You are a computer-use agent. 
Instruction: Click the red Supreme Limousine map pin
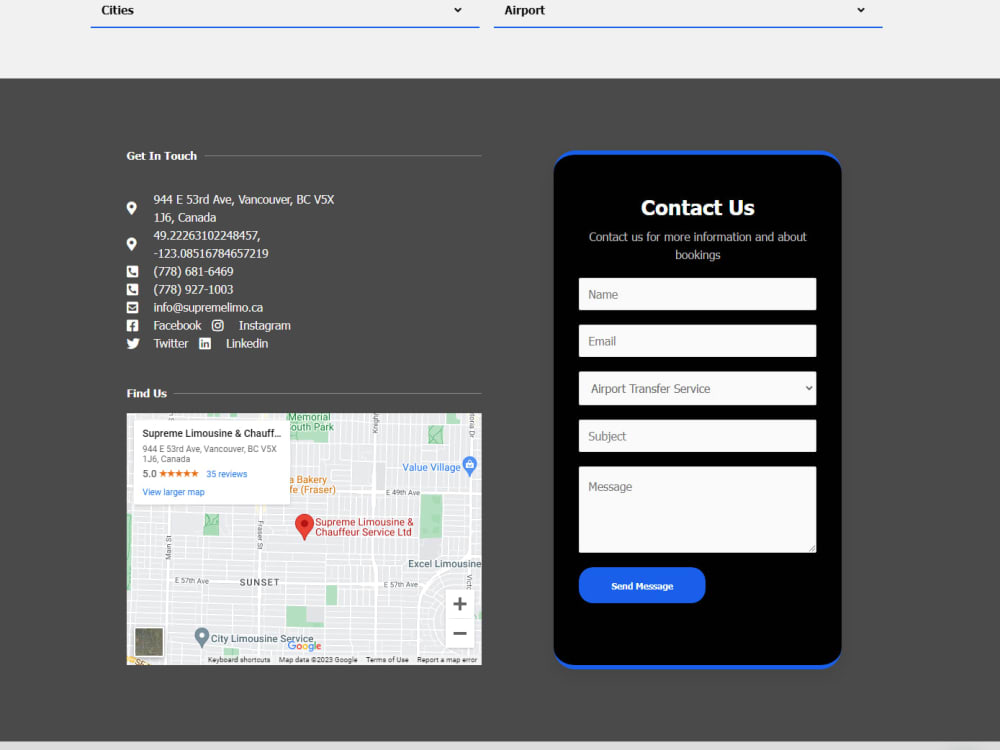click(304, 527)
